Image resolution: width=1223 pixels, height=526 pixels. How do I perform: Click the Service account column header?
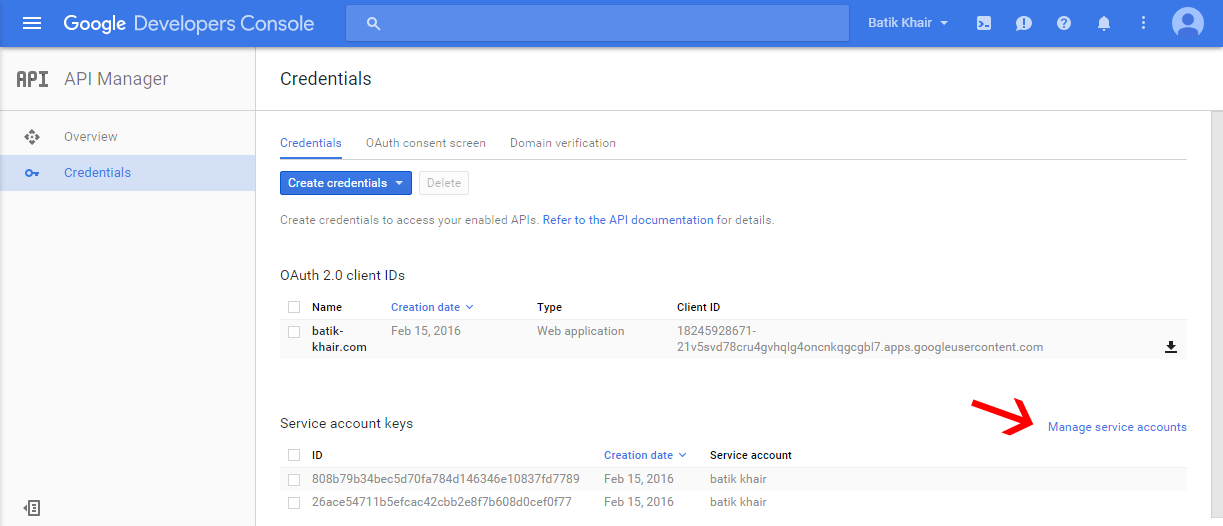pyautogui.click(x=751, y=455)
